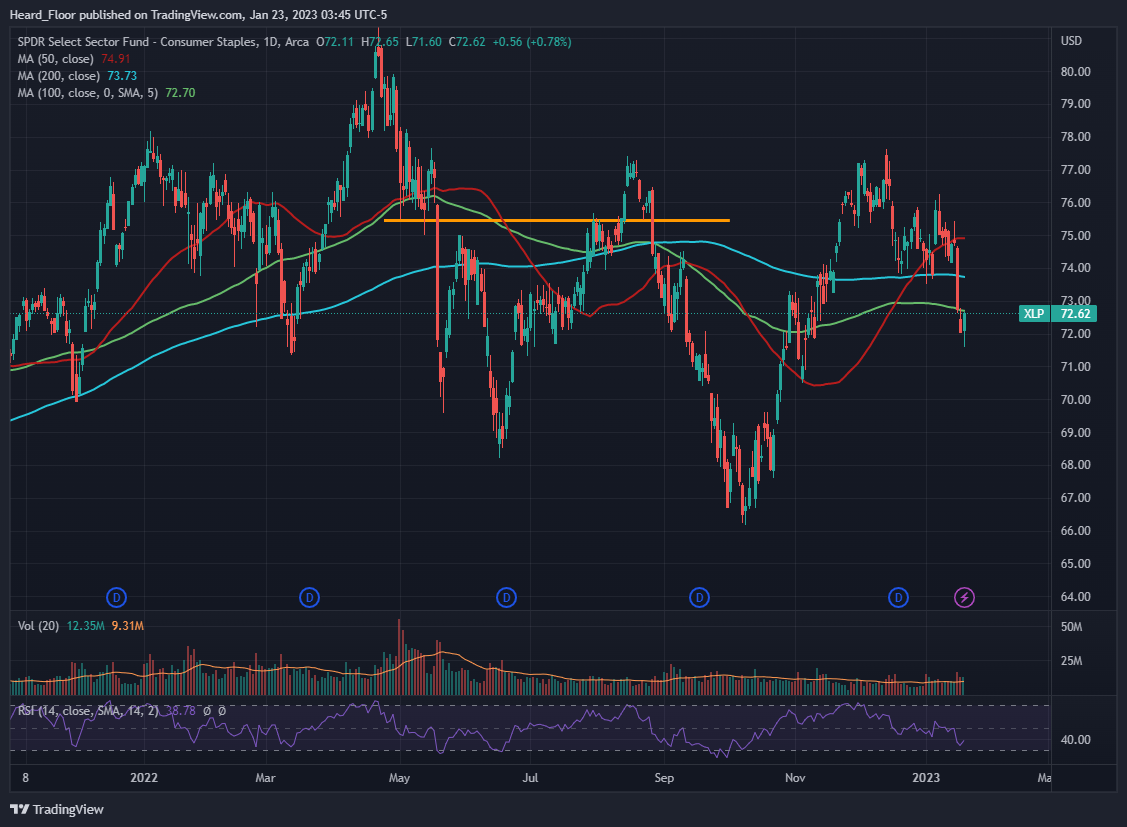Click the MA (100, close, 0, SMA, 5) legend
1127x827 pixels.
pos(88,93)
